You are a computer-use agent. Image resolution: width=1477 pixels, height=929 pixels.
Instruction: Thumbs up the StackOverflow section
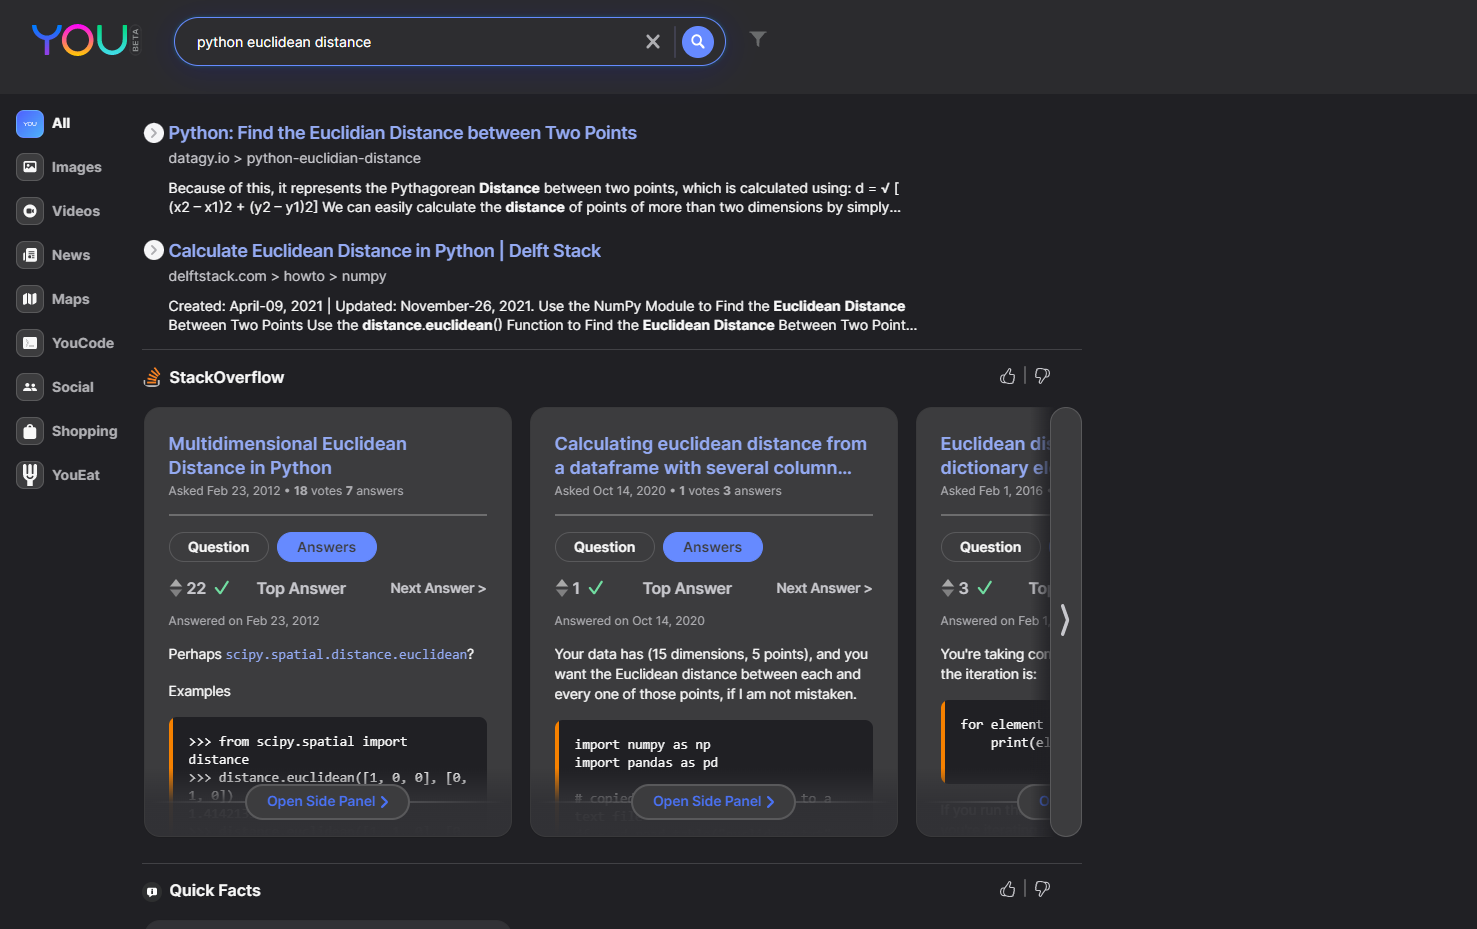(x=1007, y=376)
